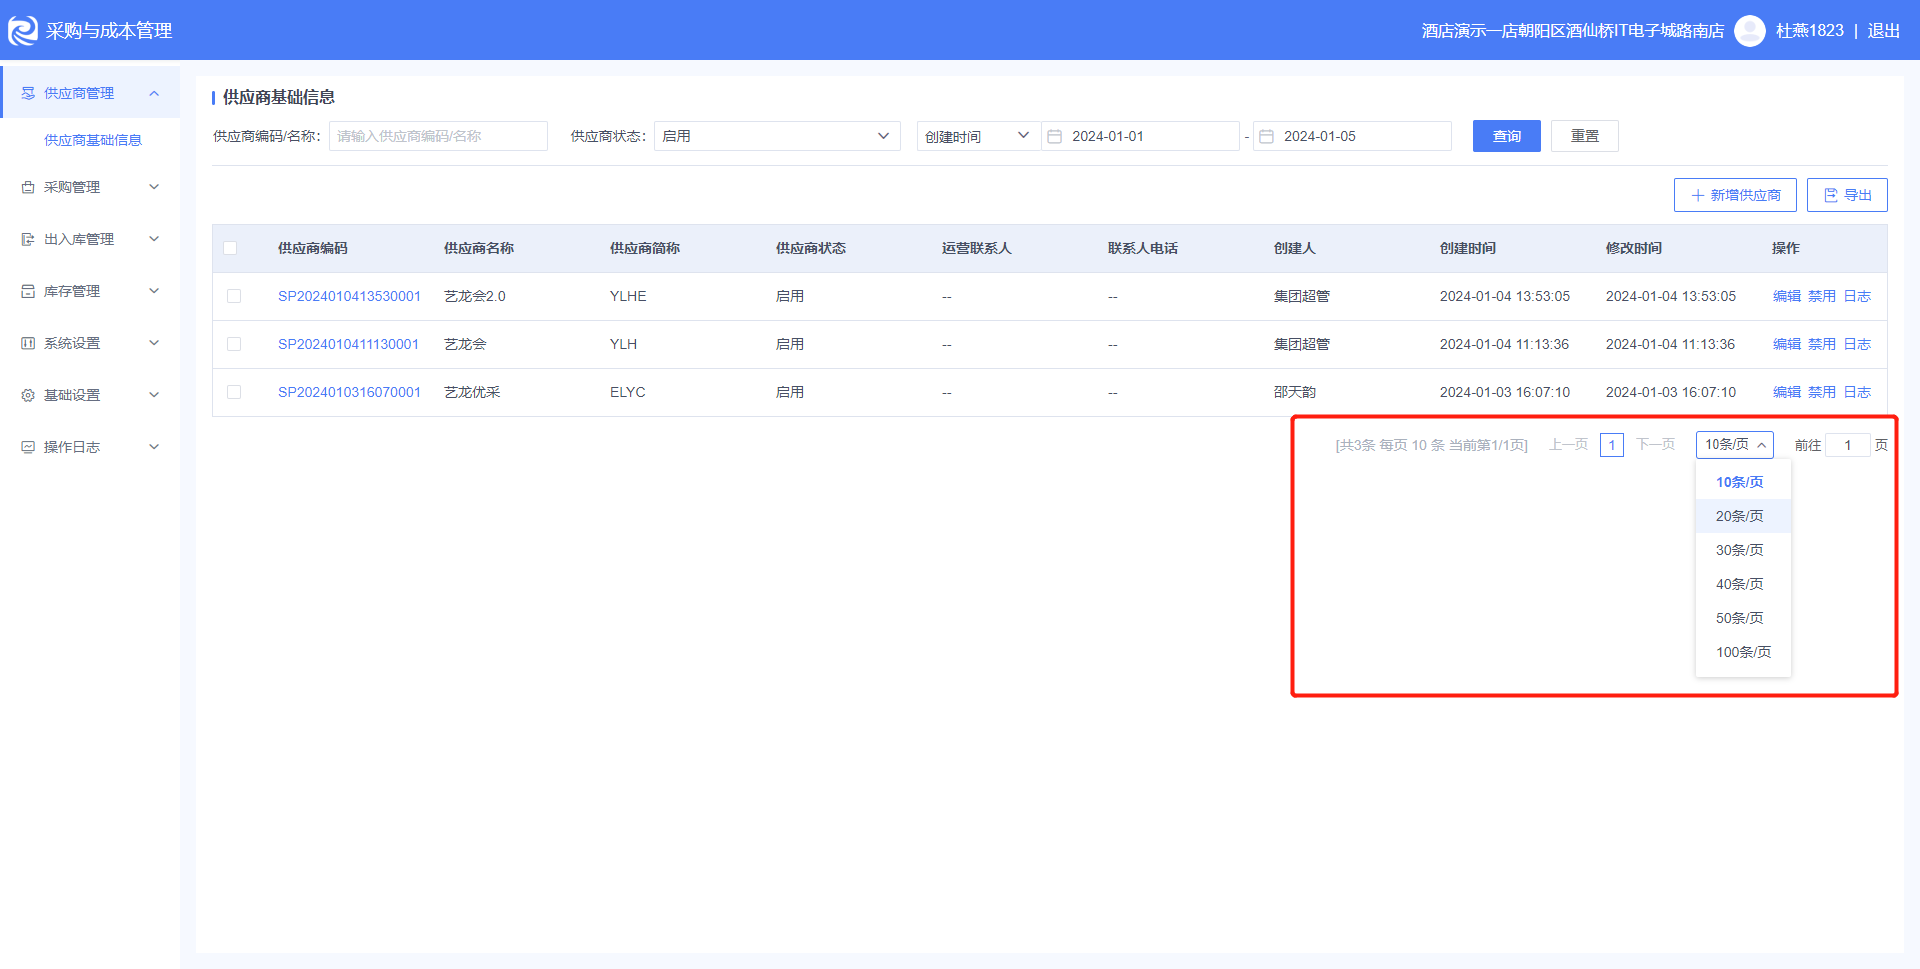This screenshot has height=969, width=1920.
Task: Open the 供应商状态 dropdown showing 启用
Action: (777, 136)
